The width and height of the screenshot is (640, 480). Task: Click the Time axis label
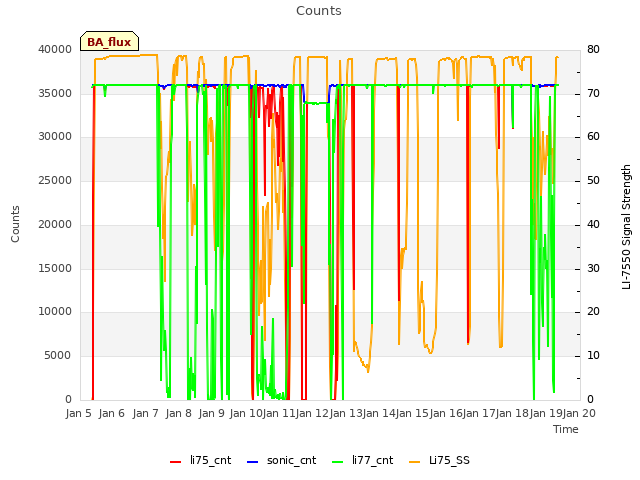566,429
